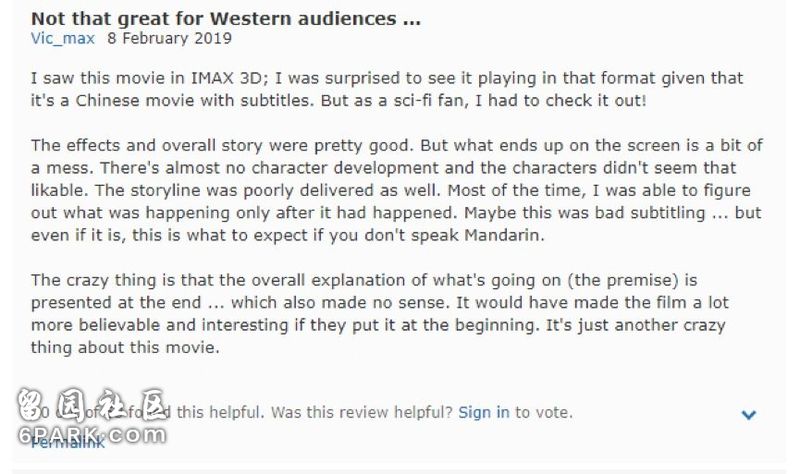Click the sentence starting 'The effects and overall story'

pyautogui.click(x=222, y=145)
